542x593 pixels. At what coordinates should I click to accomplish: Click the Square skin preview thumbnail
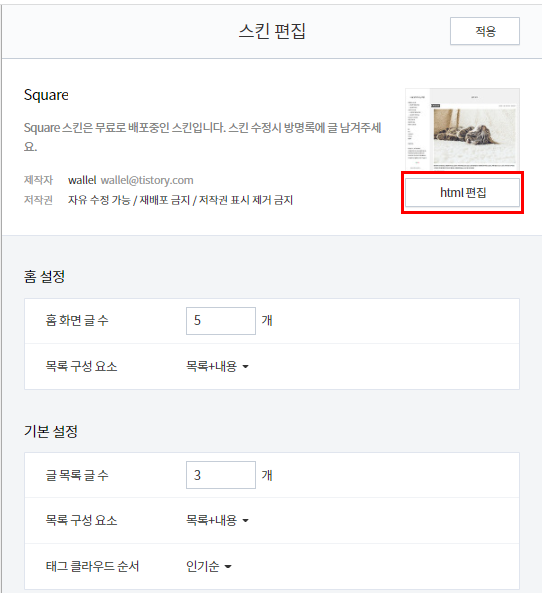point(462,129)
